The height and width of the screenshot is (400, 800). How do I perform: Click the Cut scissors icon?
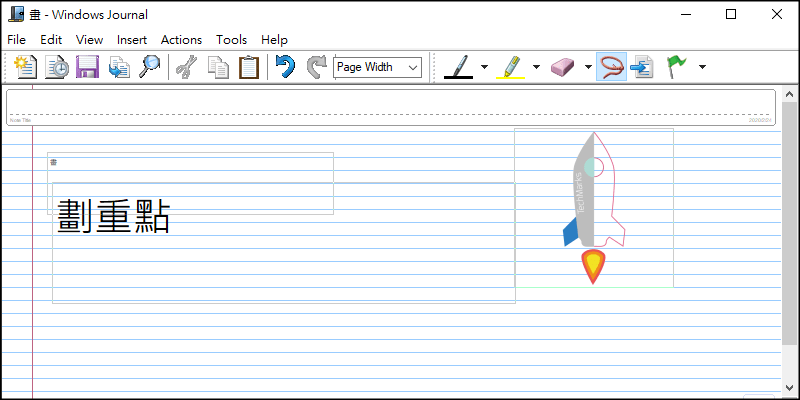click(186, 67)
